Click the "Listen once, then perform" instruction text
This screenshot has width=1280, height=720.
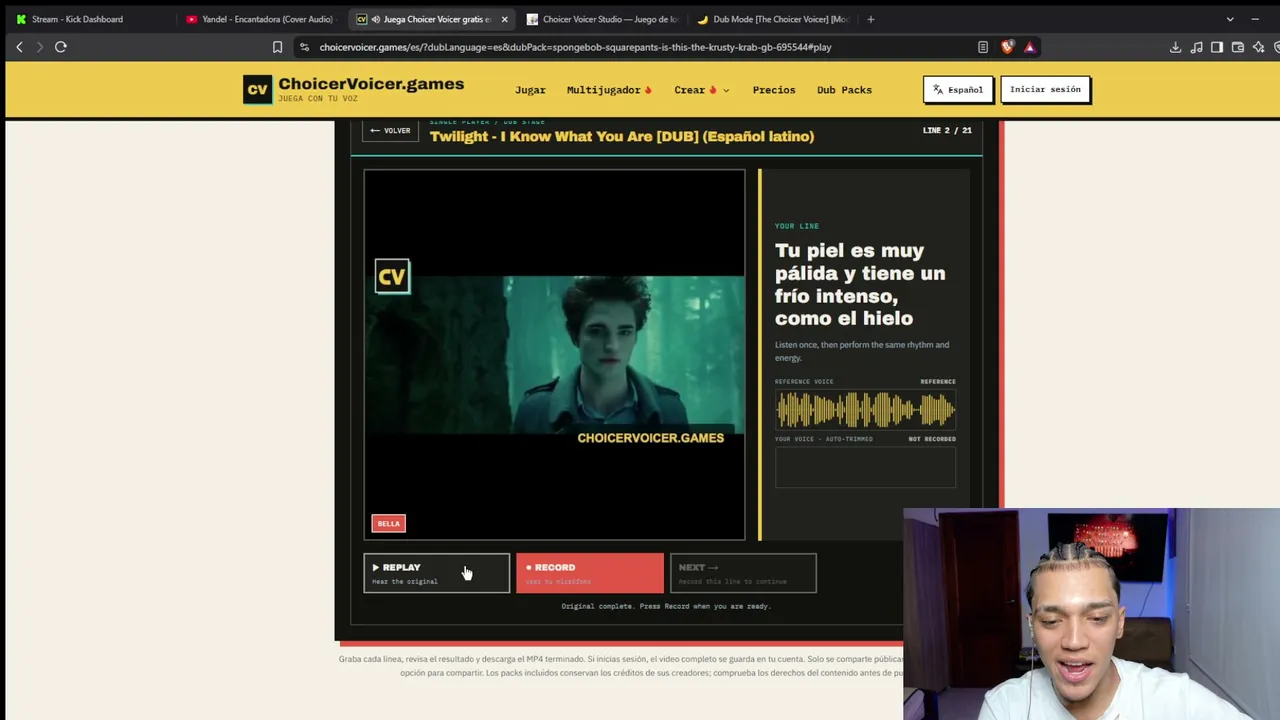(862, 351)
